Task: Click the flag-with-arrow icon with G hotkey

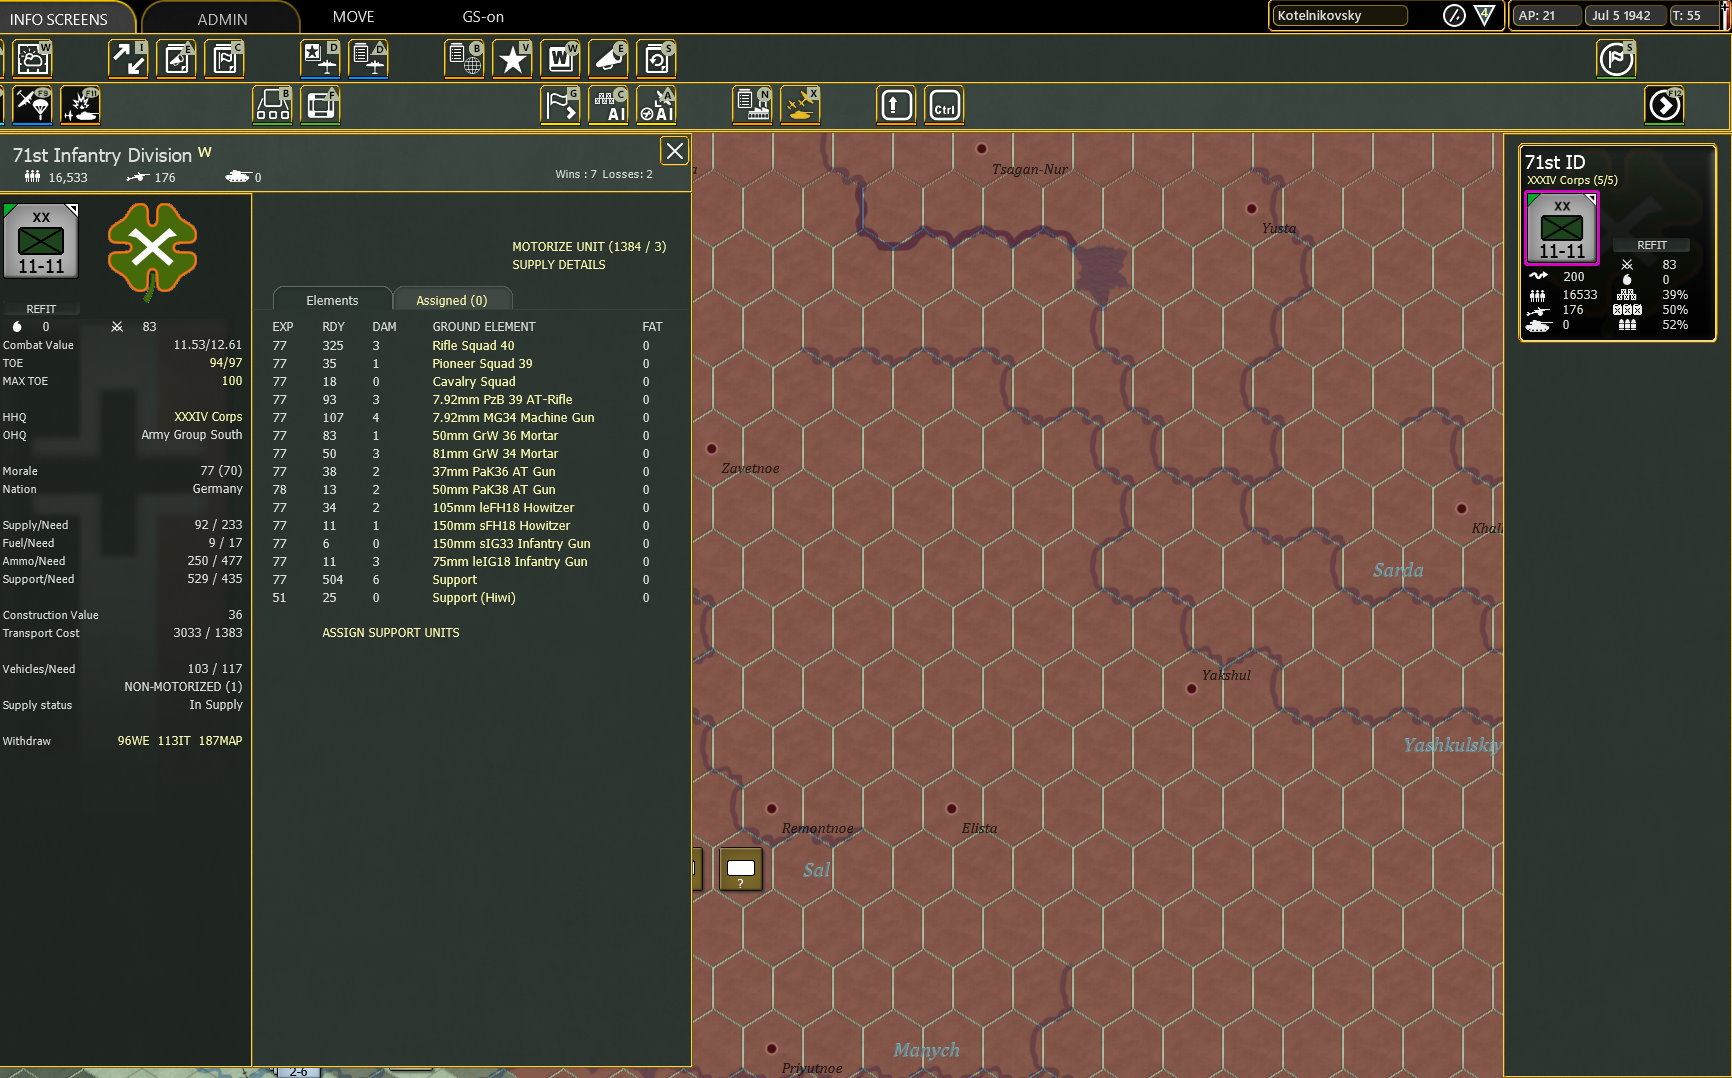Action: (560, 105)
